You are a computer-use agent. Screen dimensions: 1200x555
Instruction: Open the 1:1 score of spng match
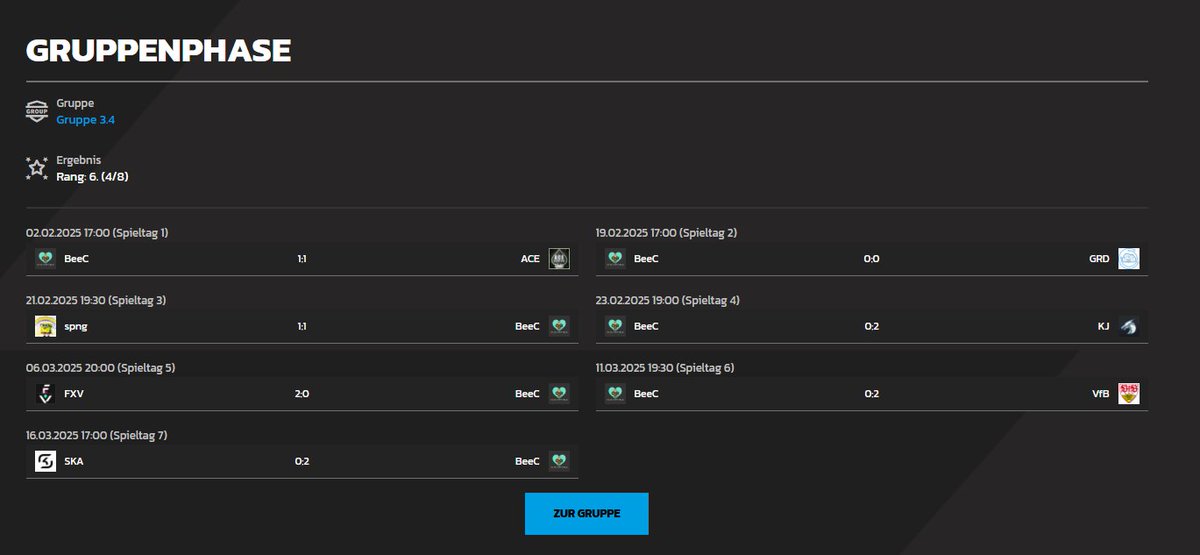coord(302,326)
